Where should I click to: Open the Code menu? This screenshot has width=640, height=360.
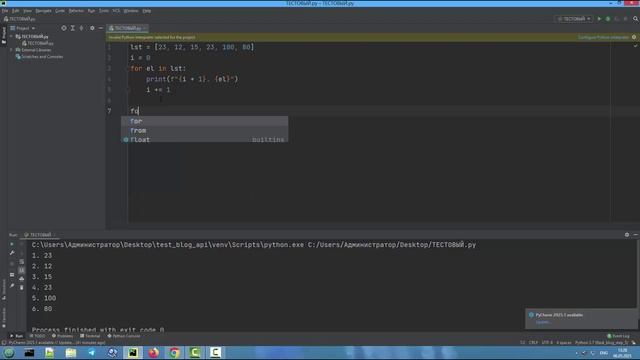(x=60, y=11)
